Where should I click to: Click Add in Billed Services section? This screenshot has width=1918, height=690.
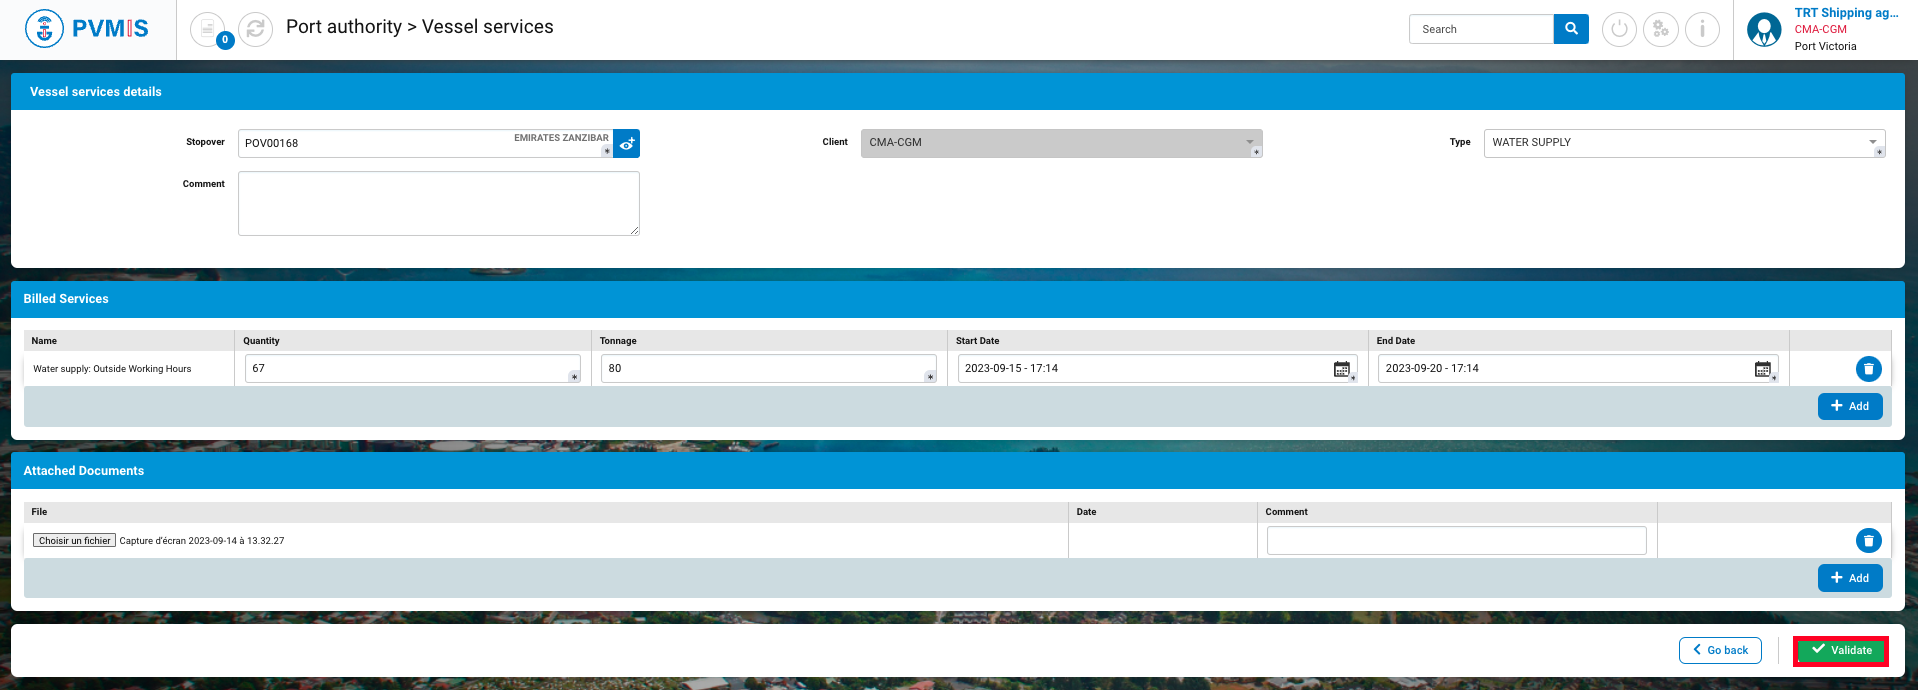(x=1850, y=406)
